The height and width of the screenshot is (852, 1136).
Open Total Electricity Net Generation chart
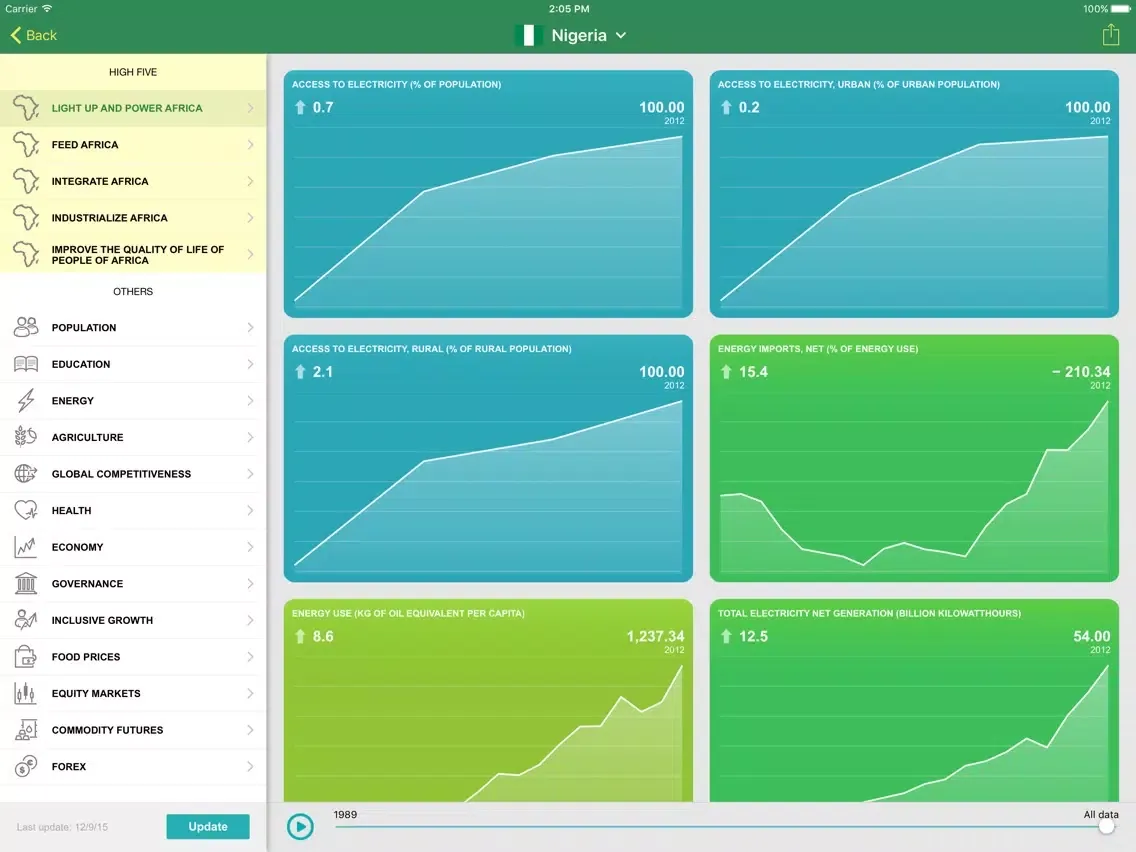(914, 700)
